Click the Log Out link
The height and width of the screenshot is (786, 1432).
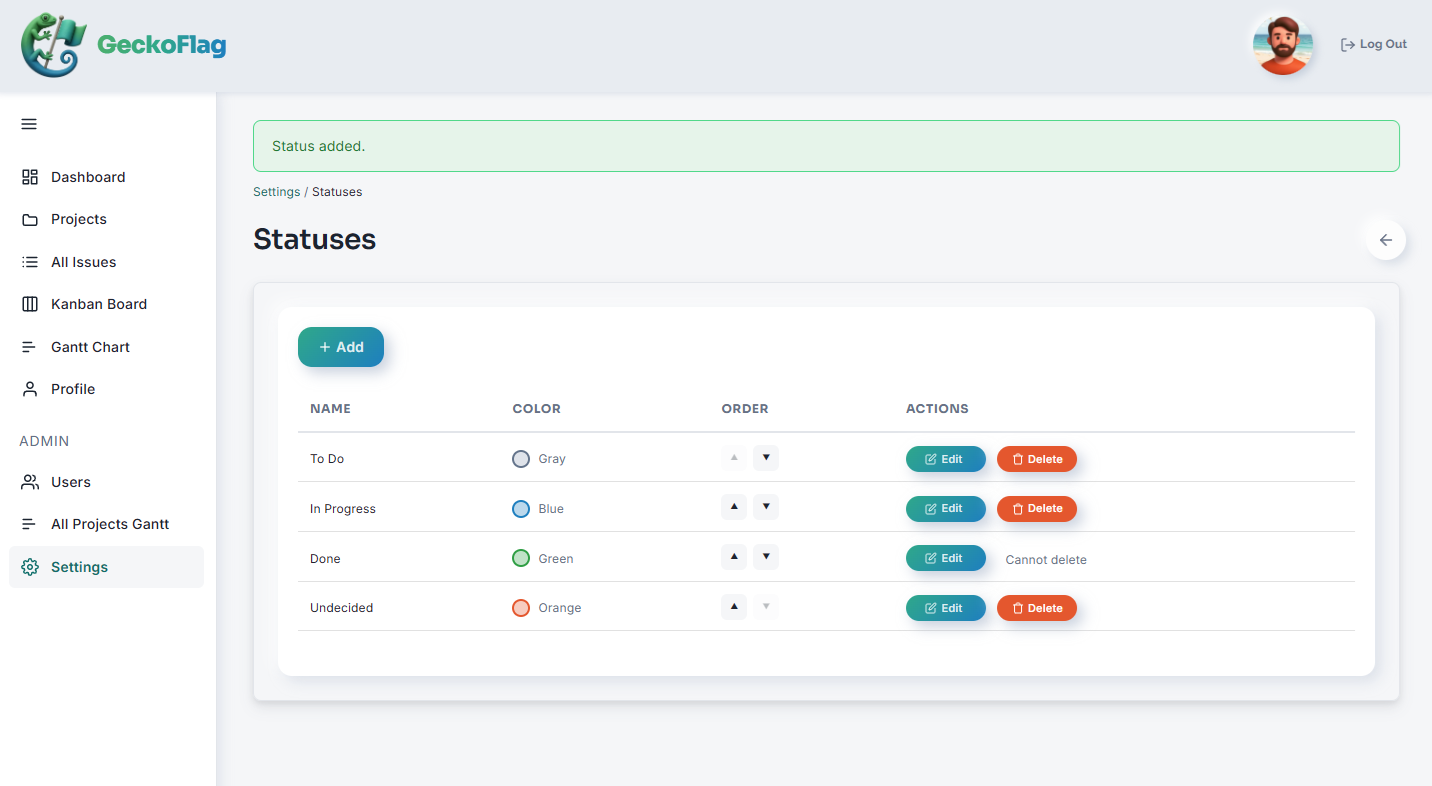[x=1374, y=44]
